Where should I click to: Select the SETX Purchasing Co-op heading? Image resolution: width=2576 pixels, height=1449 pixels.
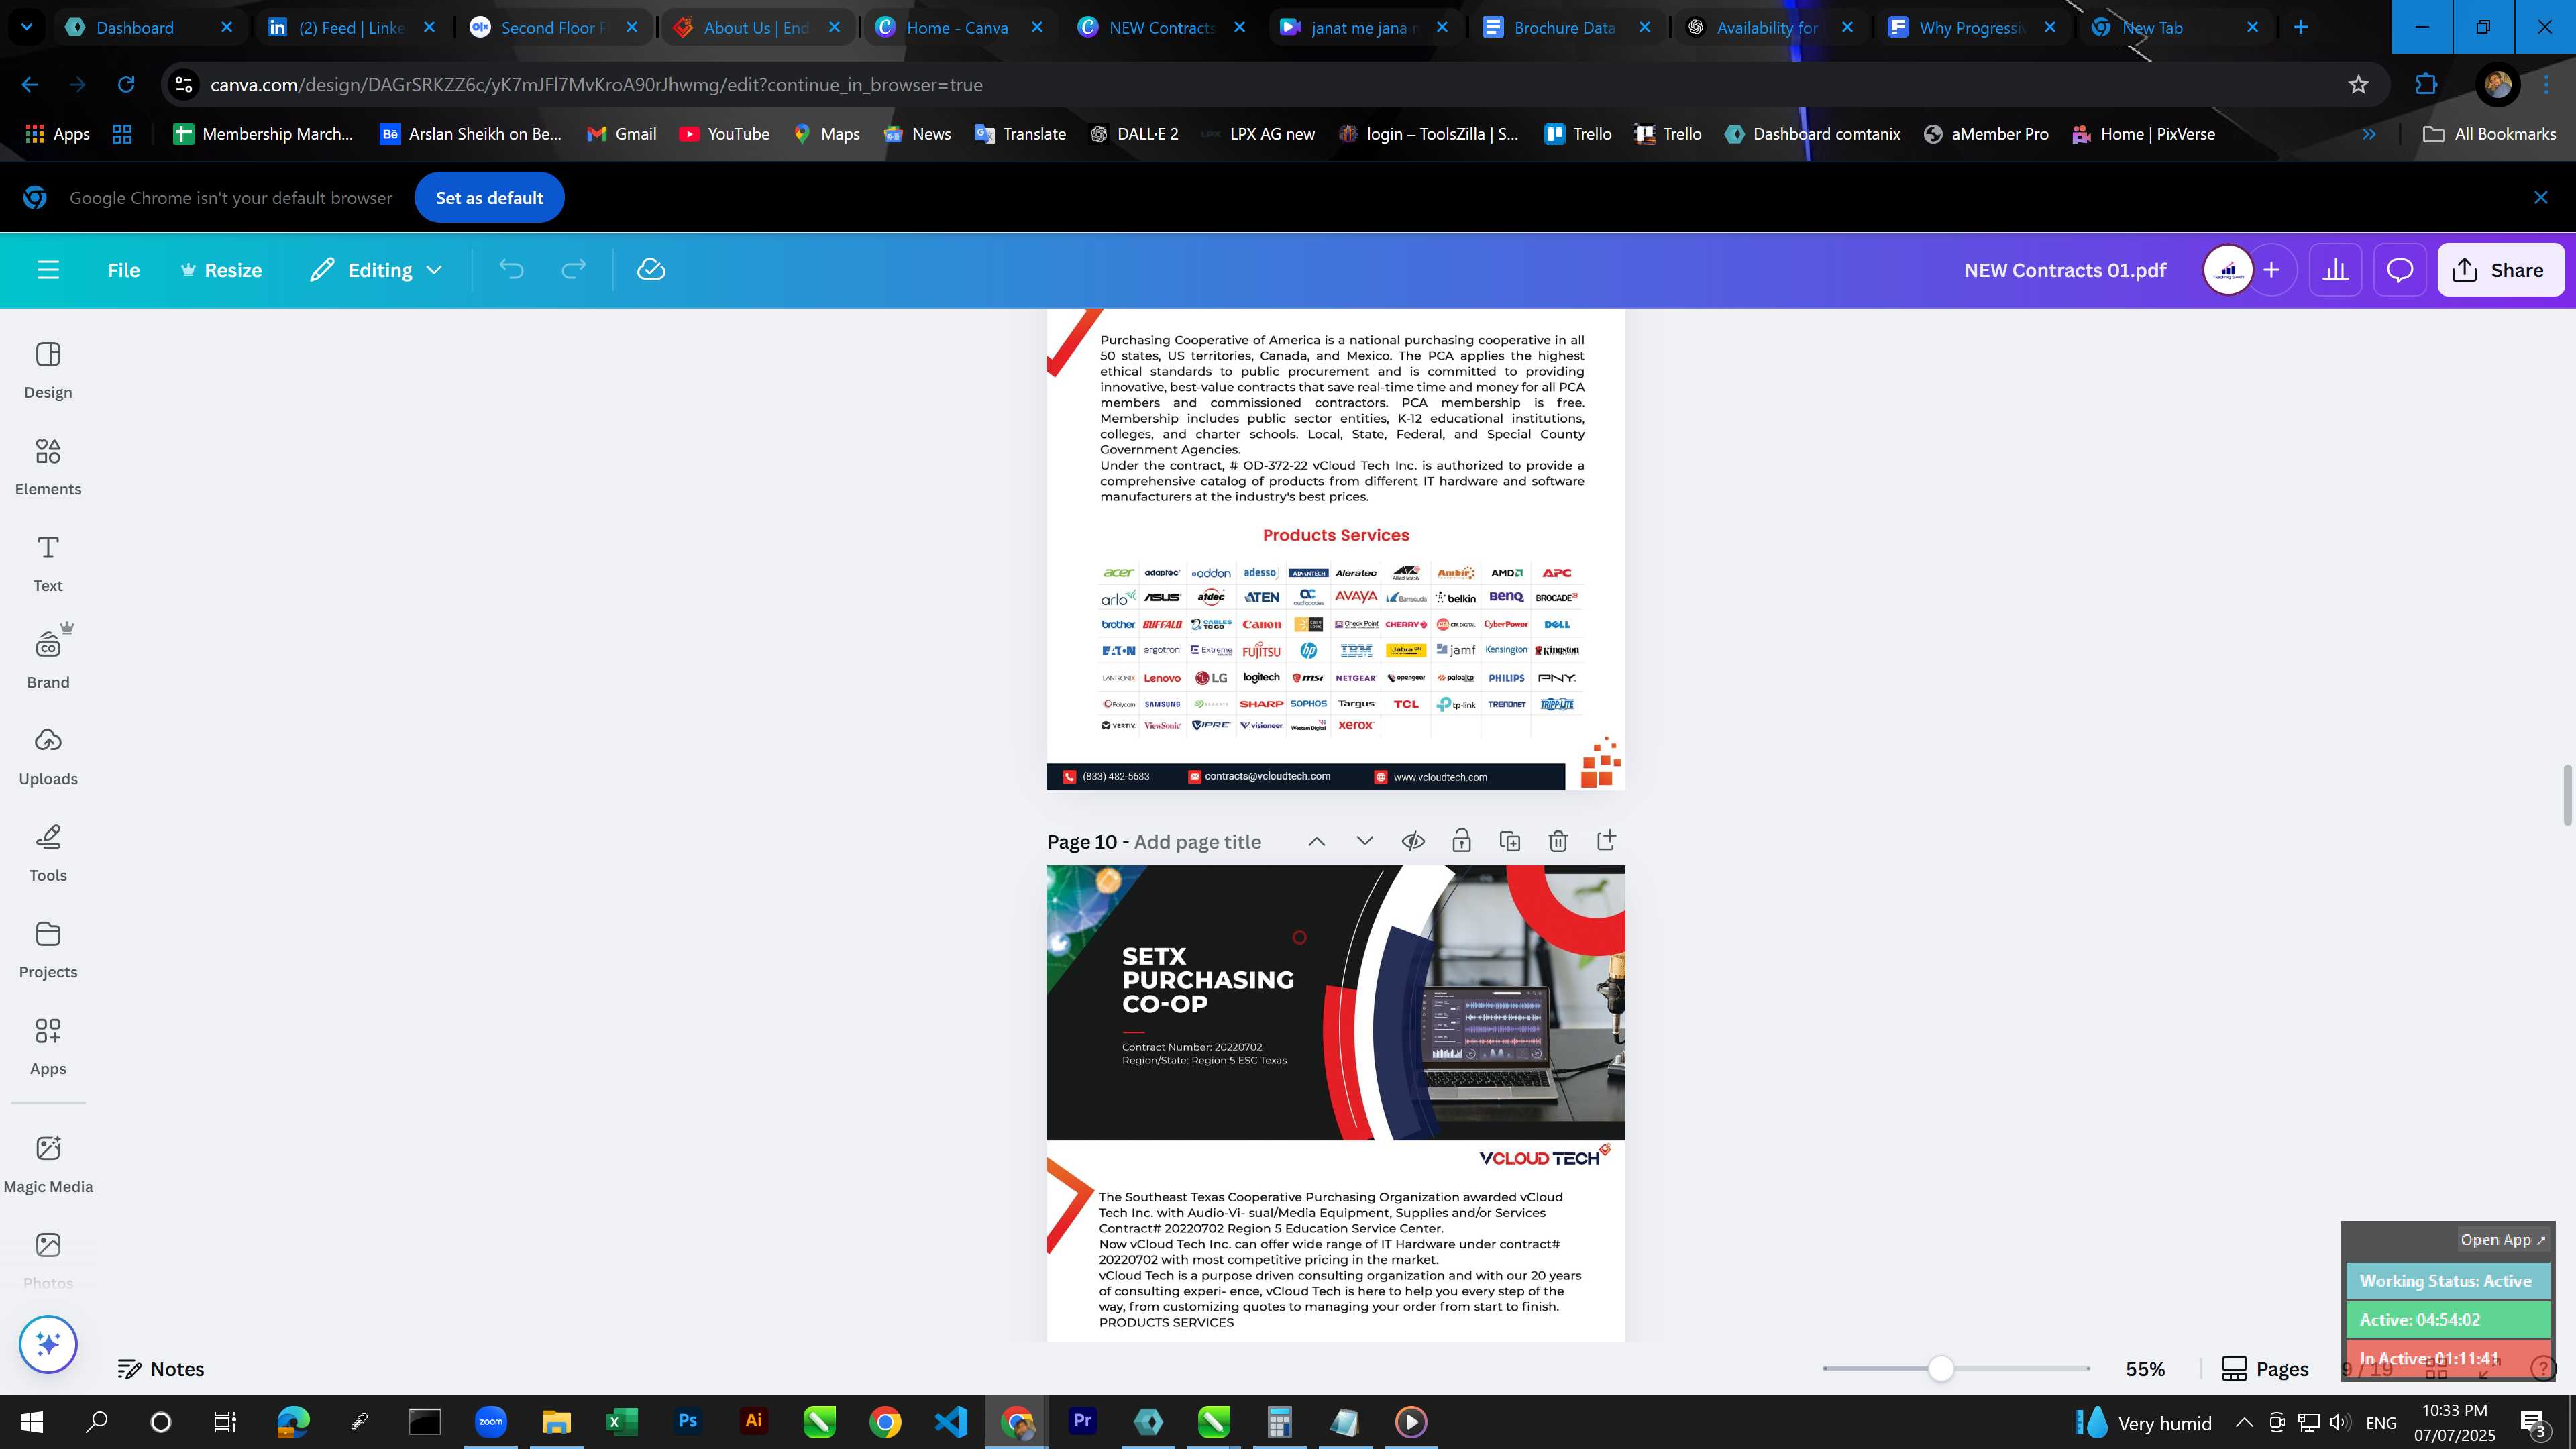pyautogui.click(x=1207, y=980)
